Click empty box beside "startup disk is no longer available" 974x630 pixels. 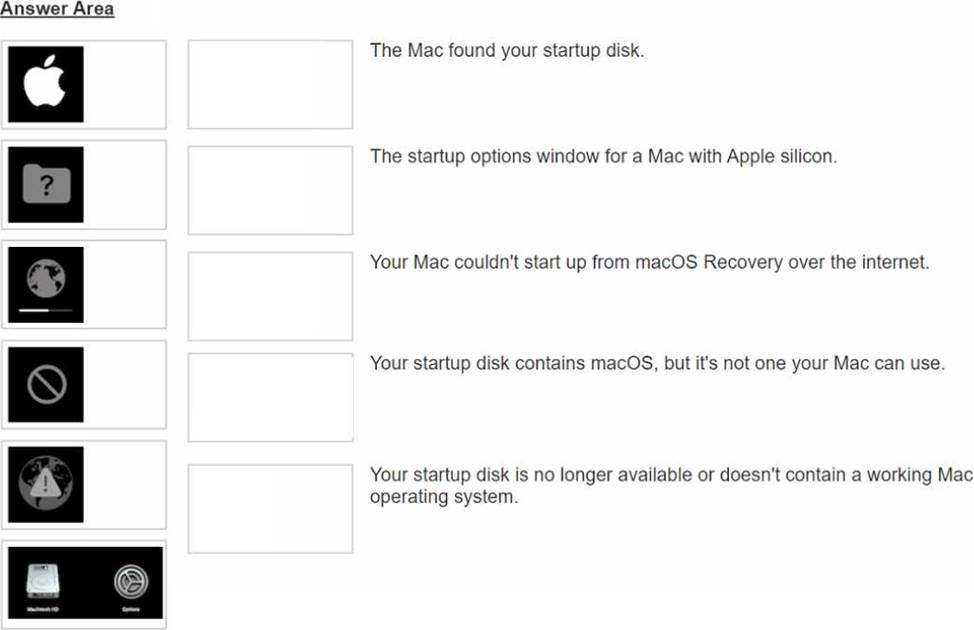[270, 508]
